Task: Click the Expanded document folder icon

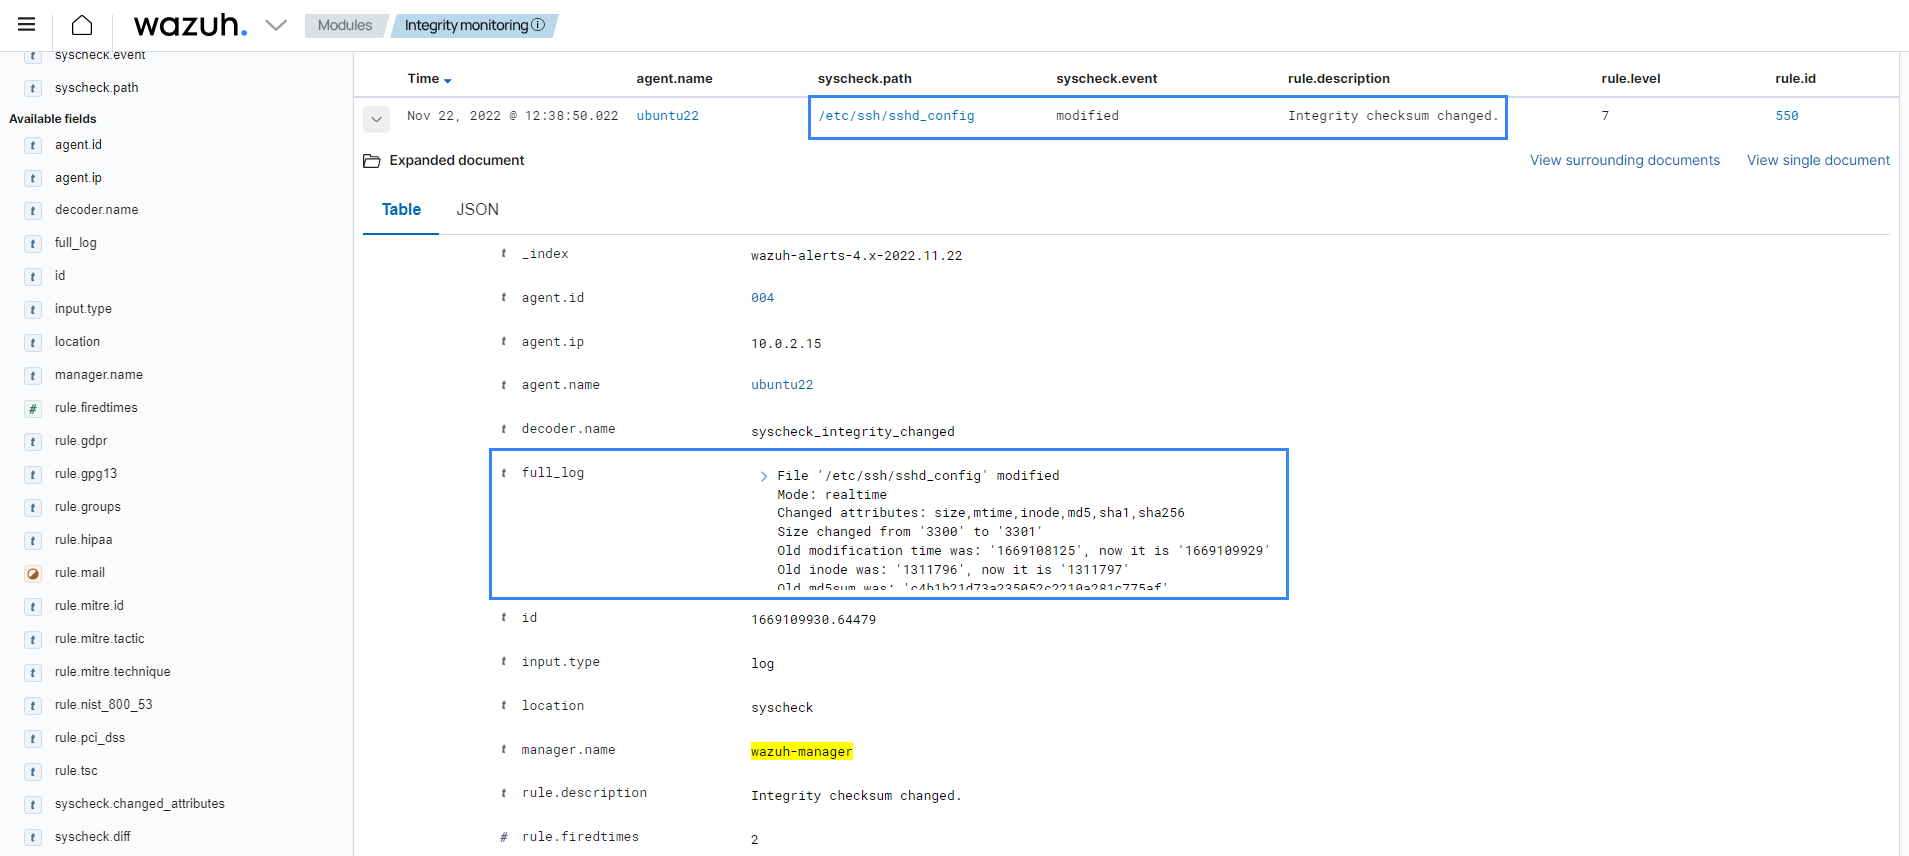Action: (372, 161)
